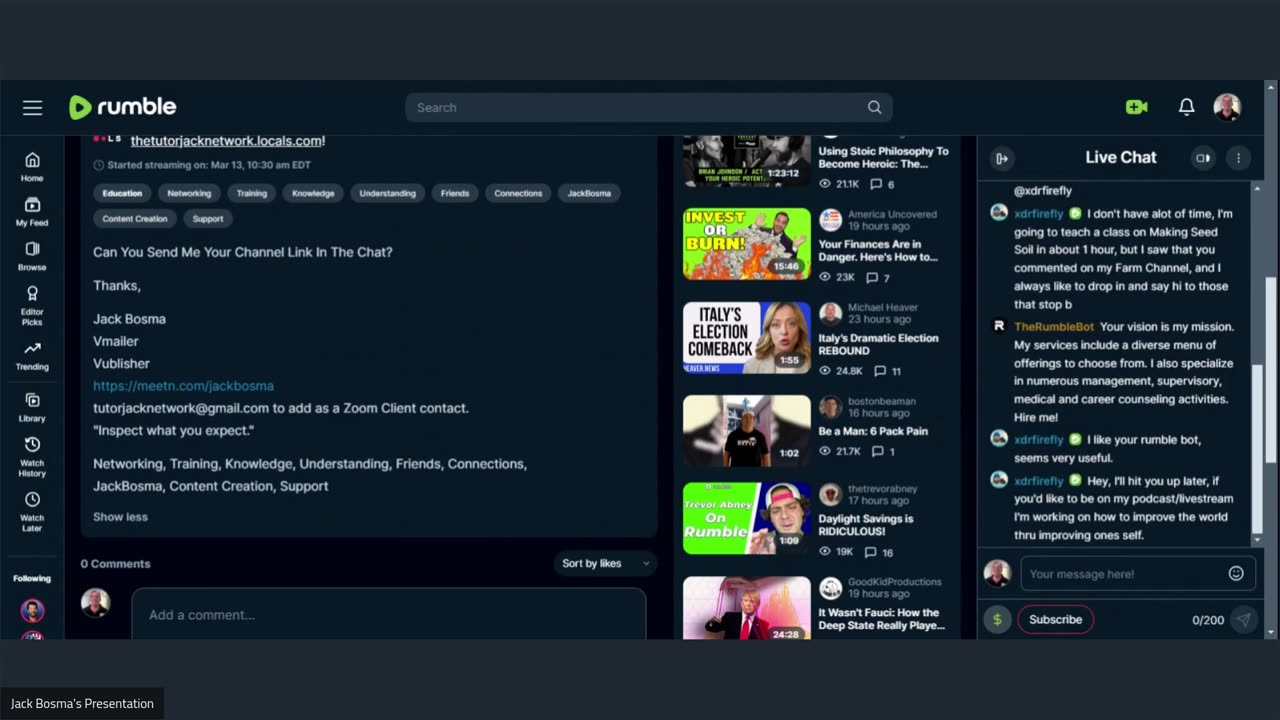
Task: Click the followed channel avatar under Following
Action: tap(32, 610)
